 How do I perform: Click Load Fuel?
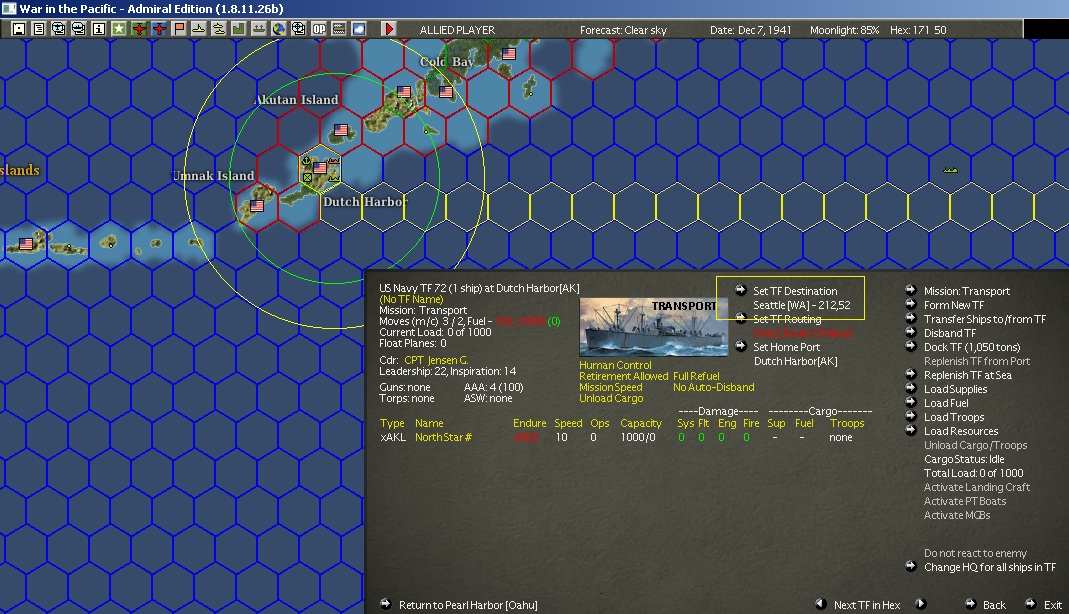pos(946,403)
